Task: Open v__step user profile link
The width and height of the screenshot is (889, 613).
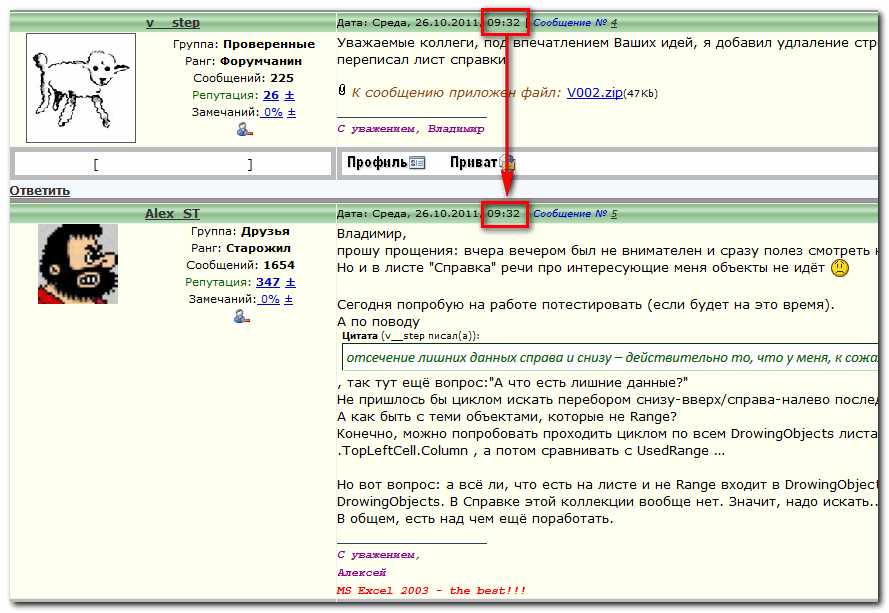Action: tap(173, 23)
